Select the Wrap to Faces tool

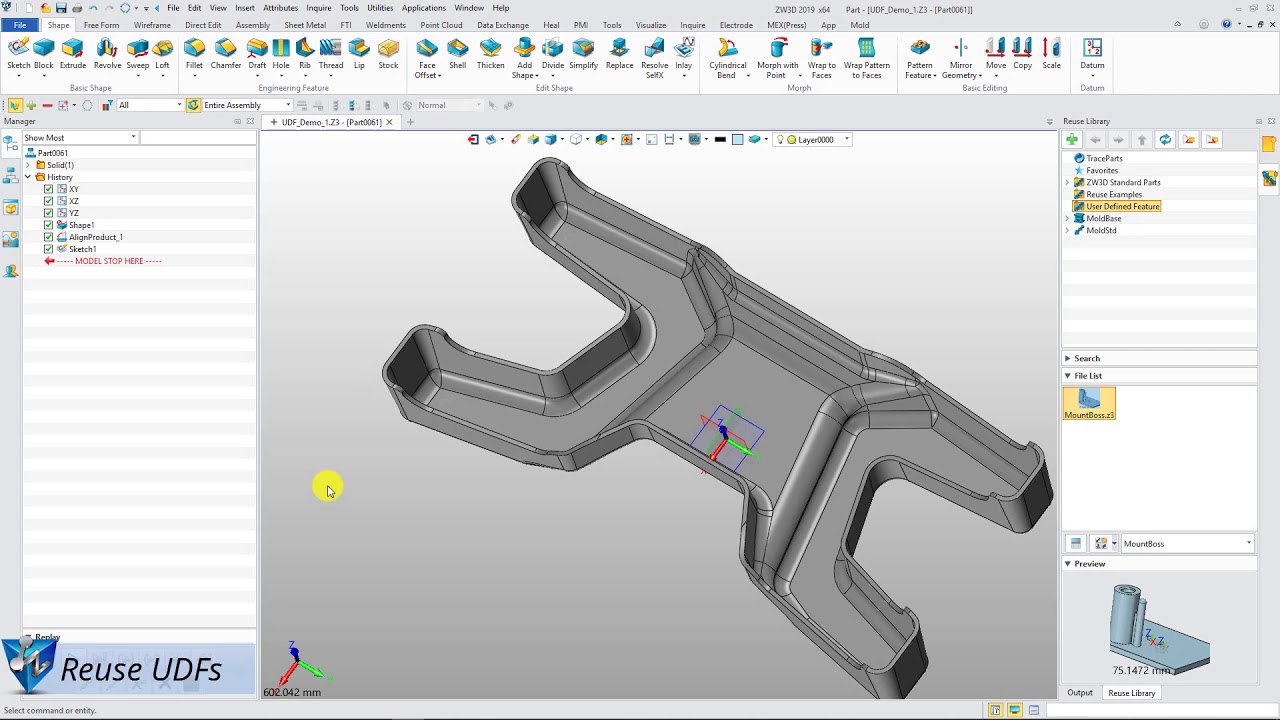click(x=822, y=59)
